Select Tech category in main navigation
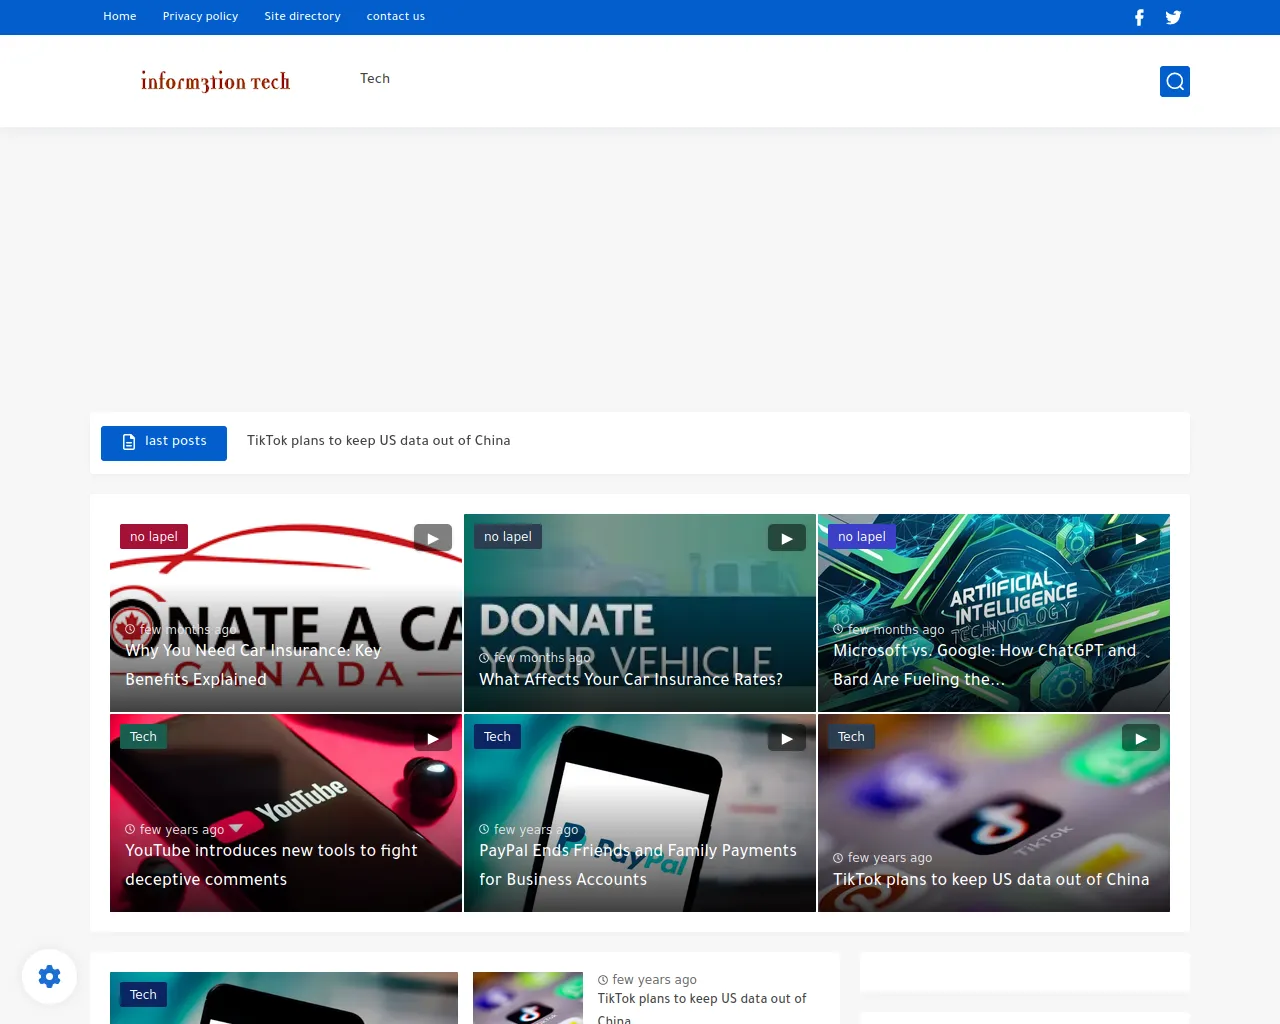This screenshot has width=1280, height=1024. tap(375, 78)
